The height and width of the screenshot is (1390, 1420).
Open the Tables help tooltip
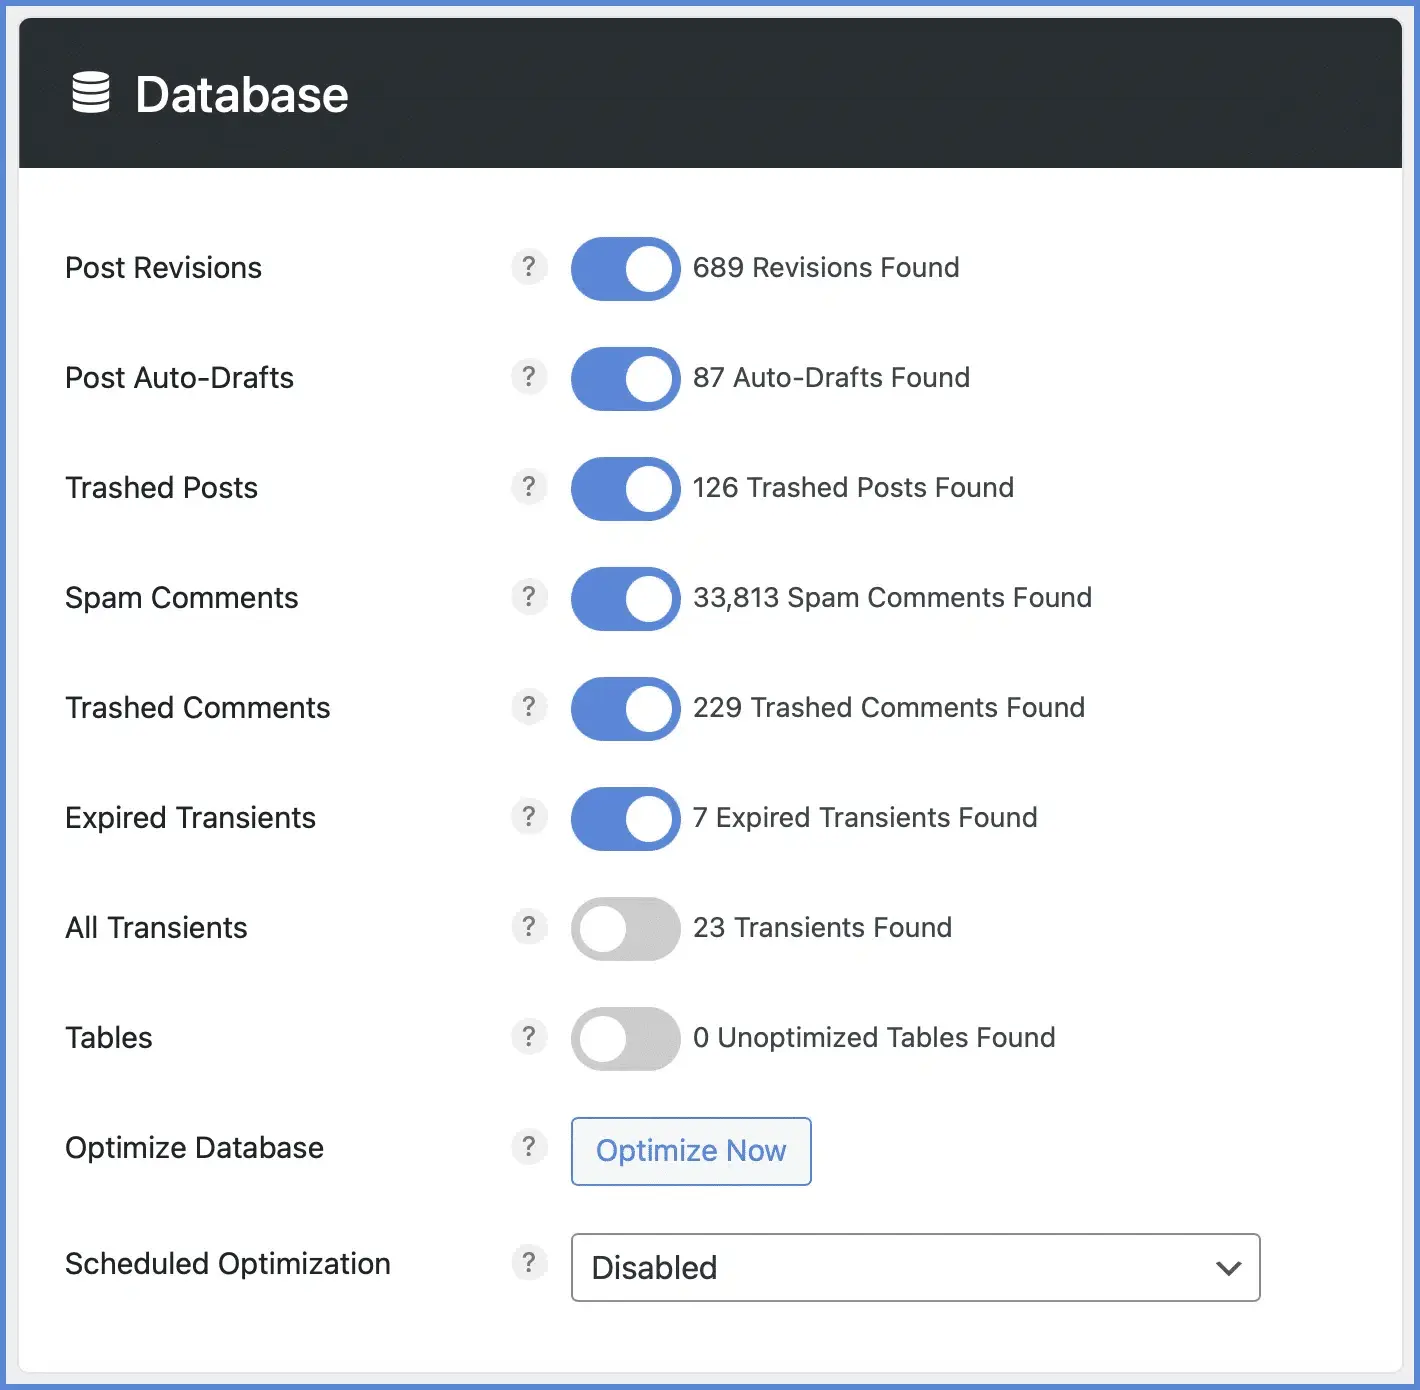[529, 1037]
